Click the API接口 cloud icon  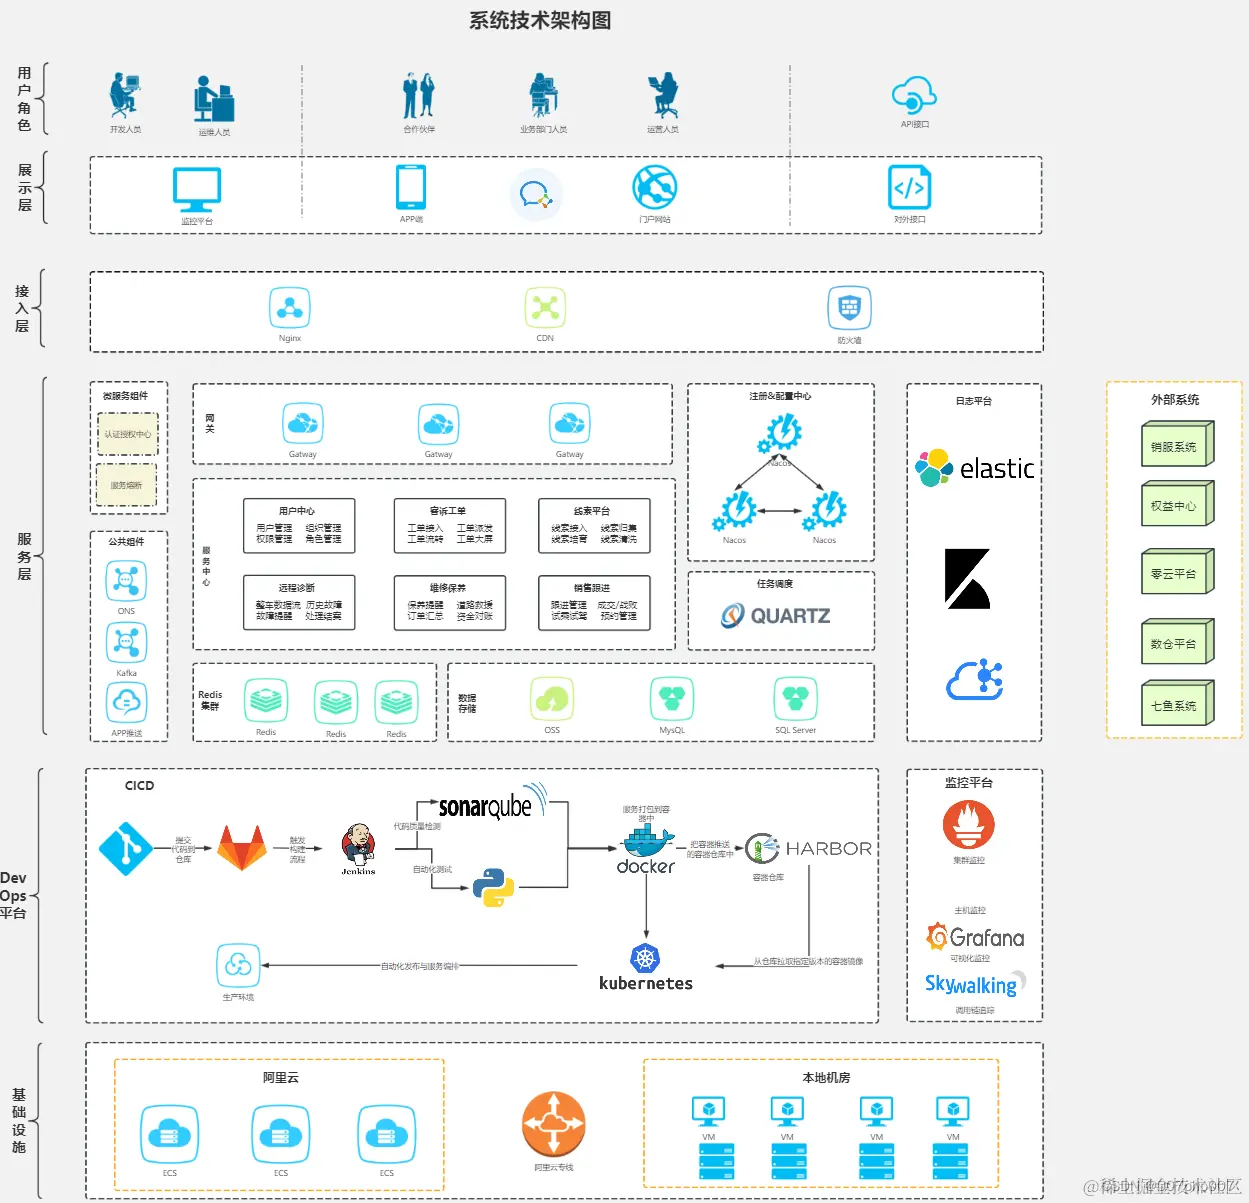(914, 96)
